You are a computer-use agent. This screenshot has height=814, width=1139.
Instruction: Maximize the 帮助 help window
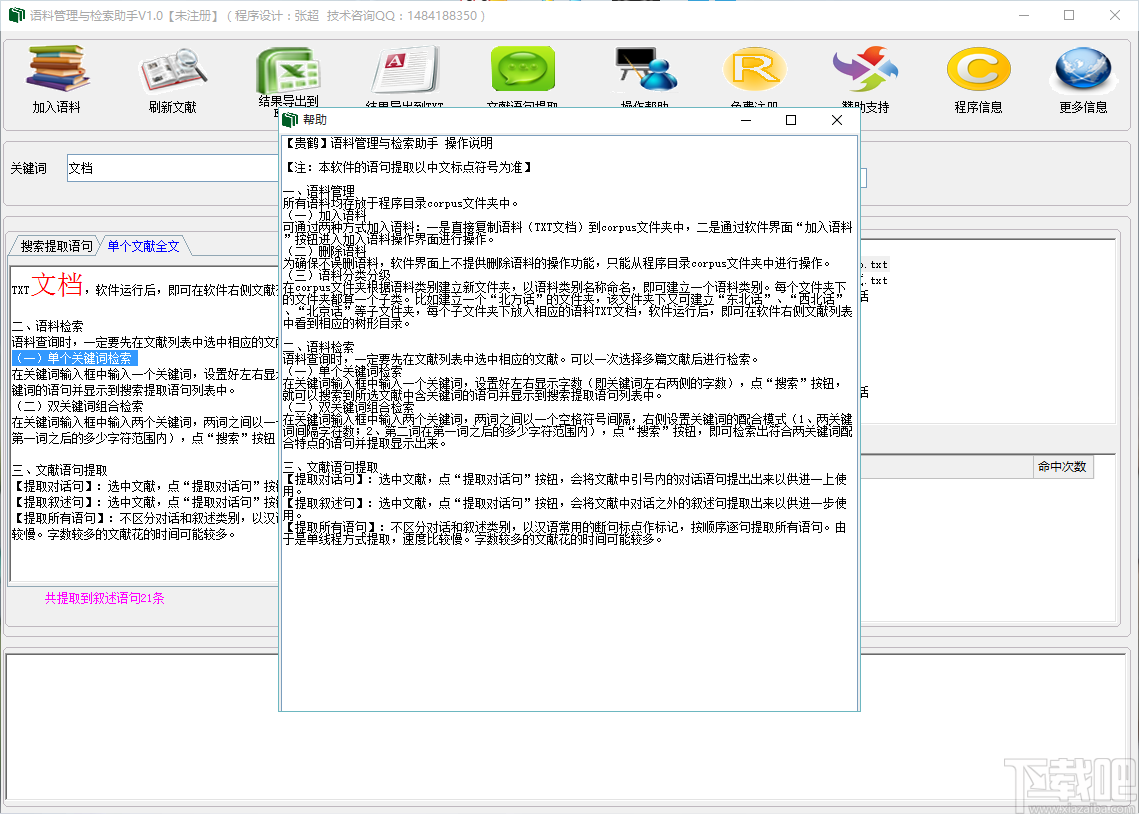click(x=791, y=120)
